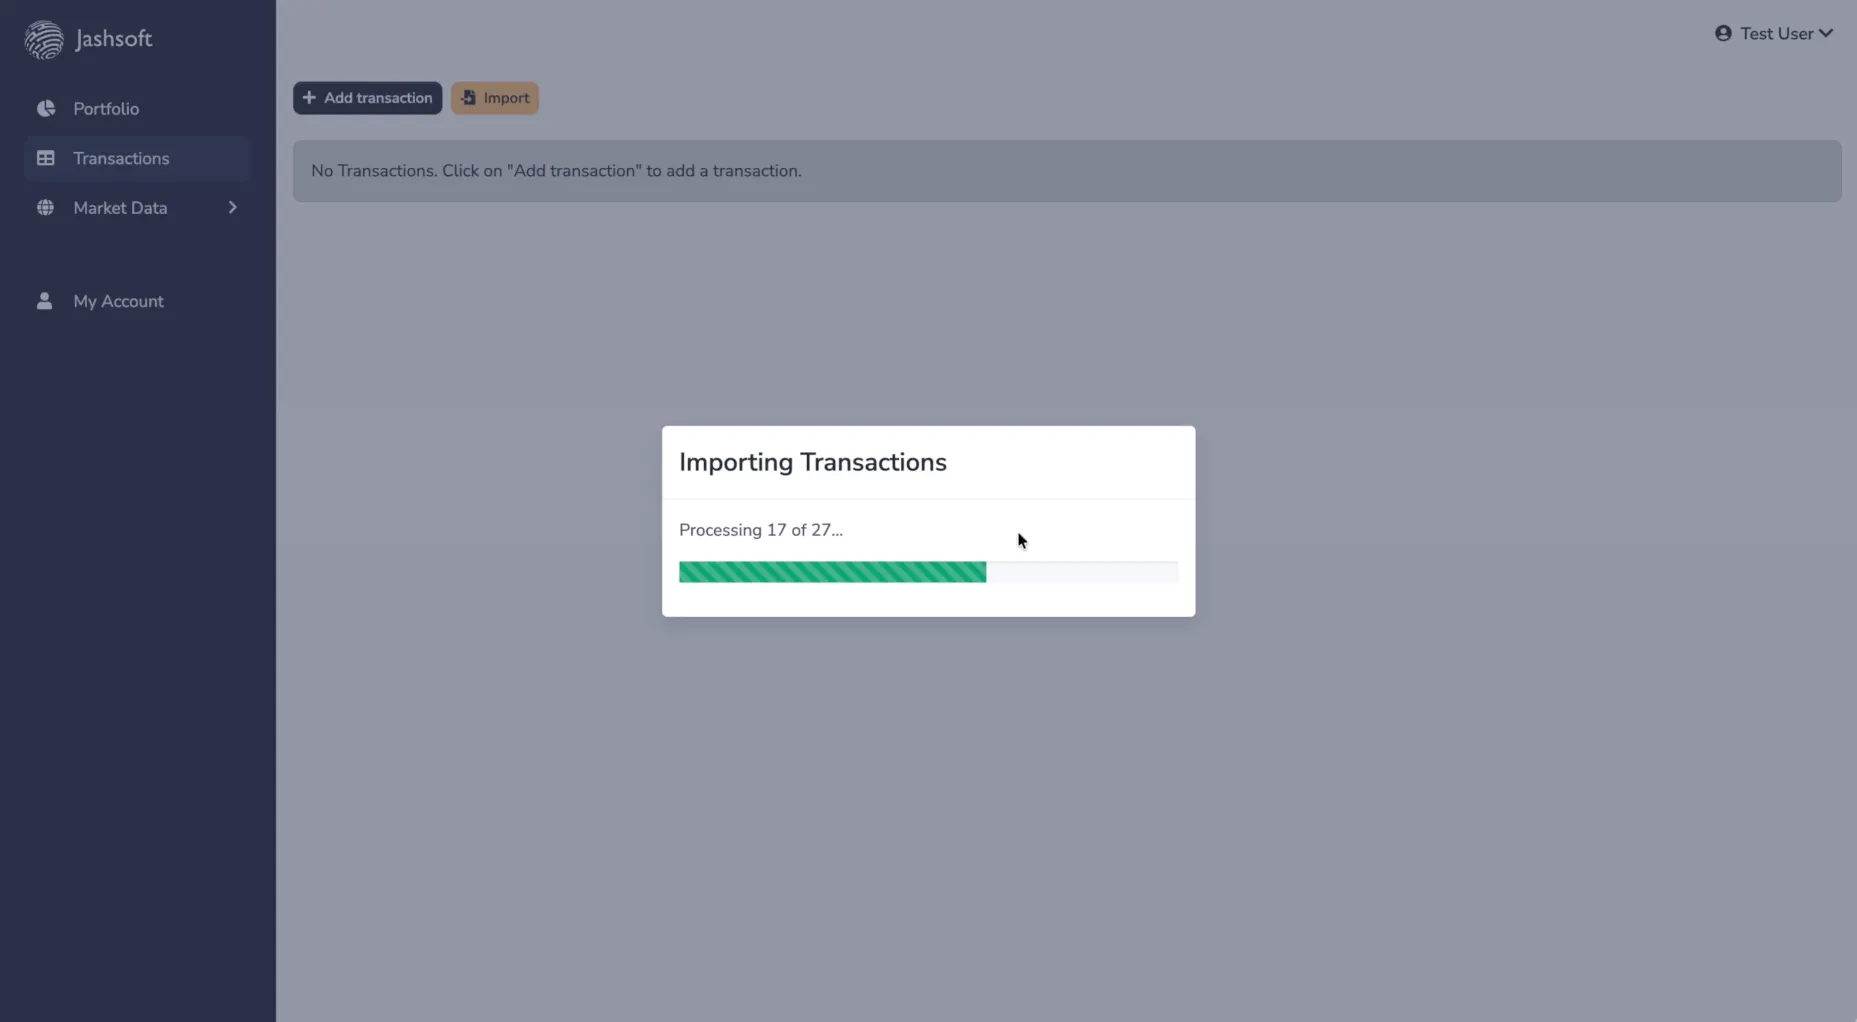Expand the Market Data chevron
This screenshot has height=1022, width=1857.
(x=232, y=207)
